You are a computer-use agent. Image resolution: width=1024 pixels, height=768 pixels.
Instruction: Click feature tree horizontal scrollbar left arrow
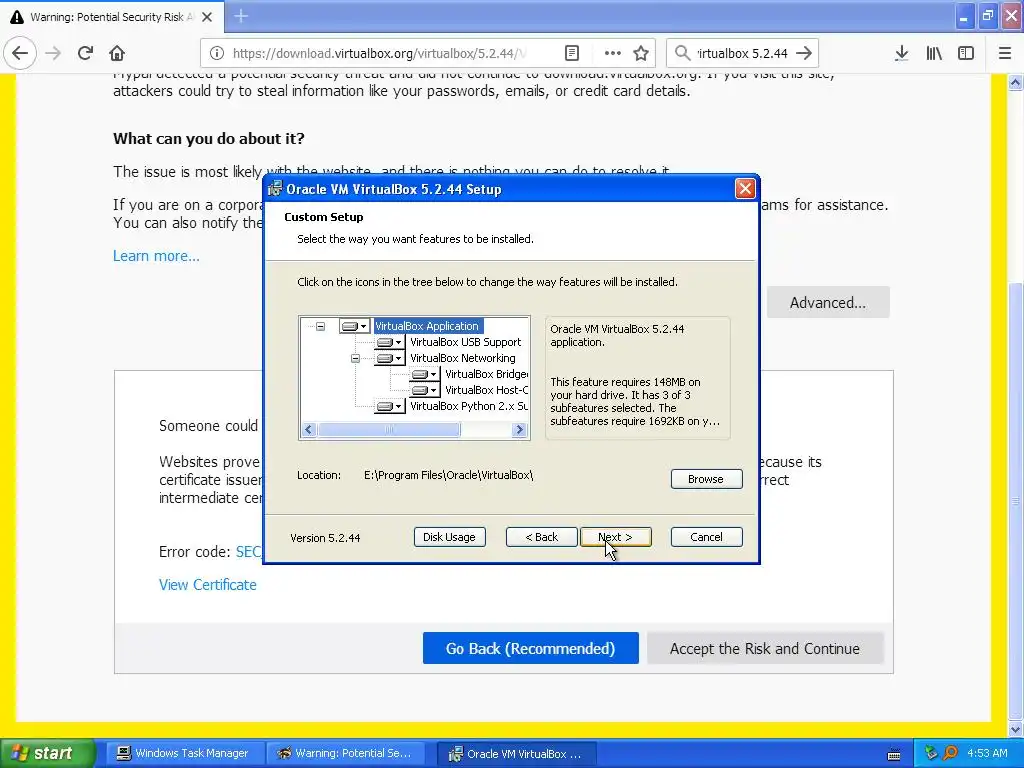(x=310, y=429)
